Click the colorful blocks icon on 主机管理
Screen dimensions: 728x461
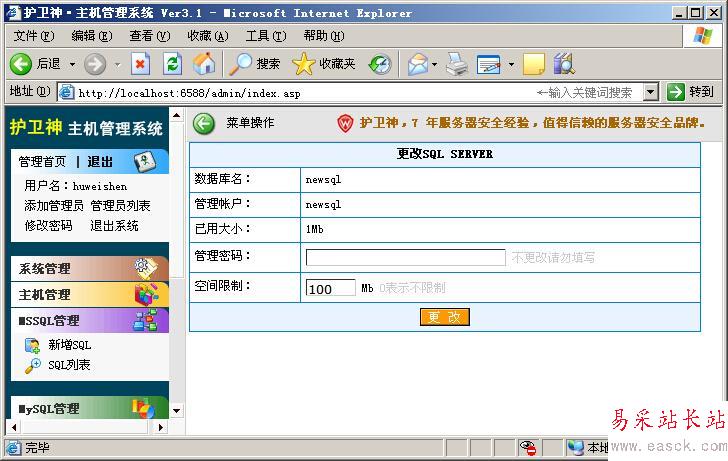pos(146,294)
